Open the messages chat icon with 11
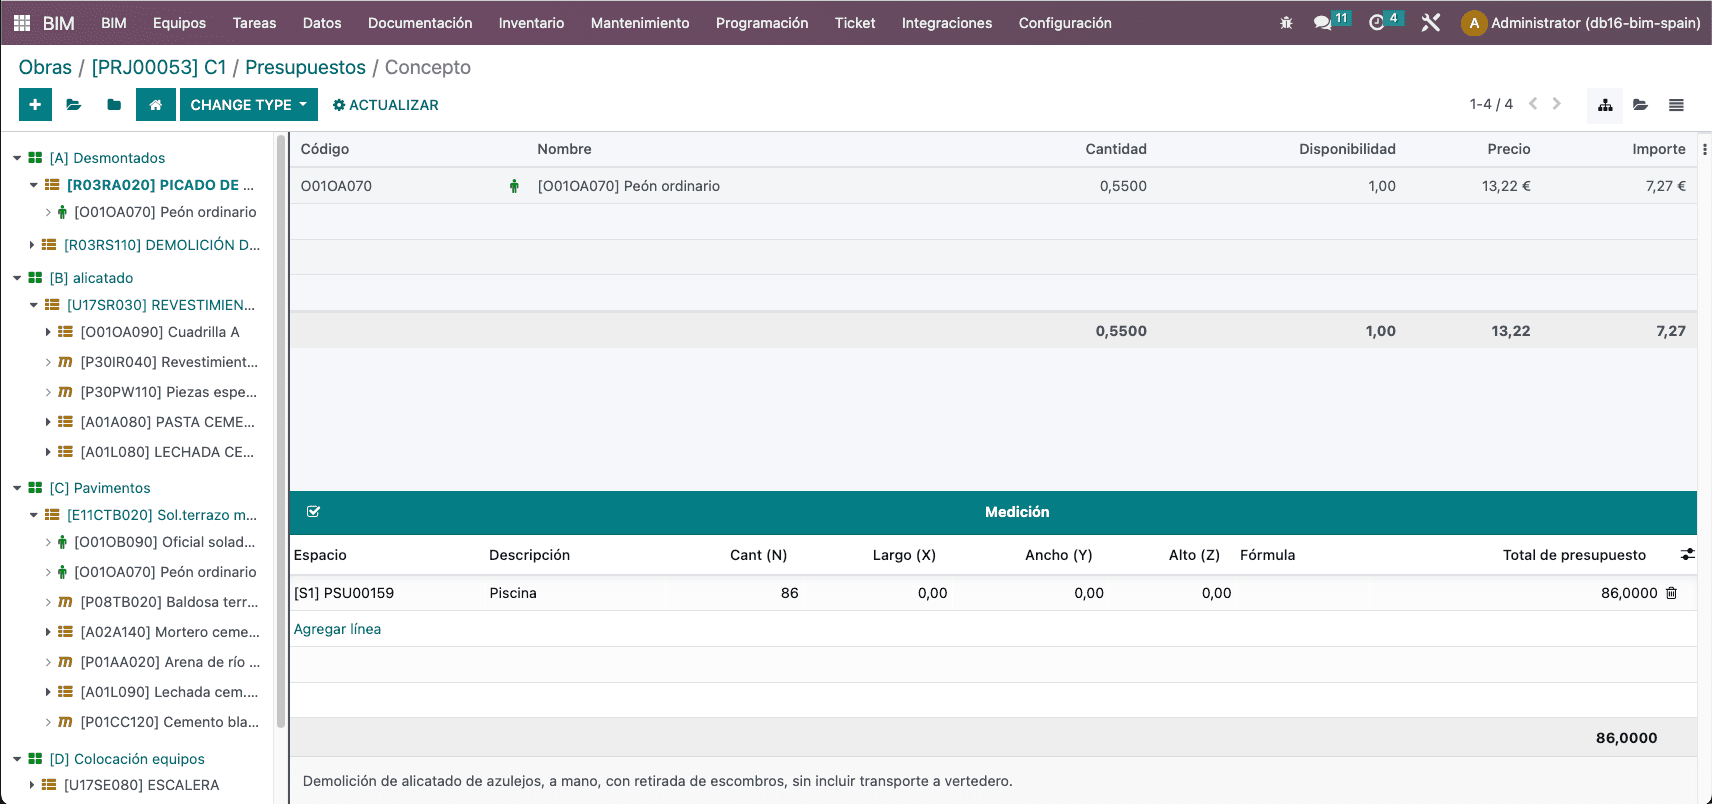The image size is (1712, 804). pos(1331,21)
